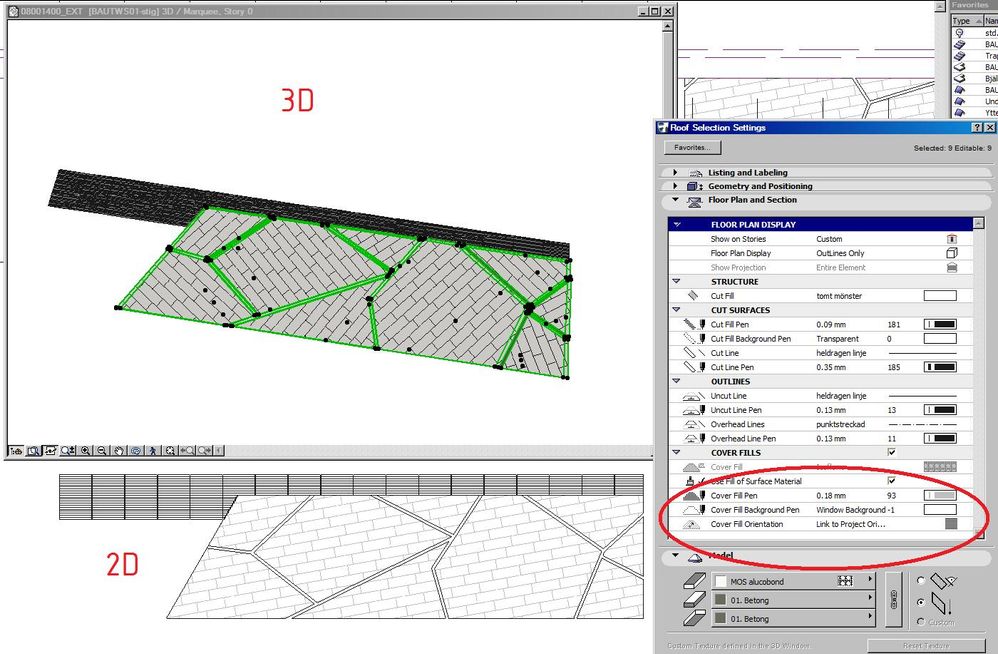Expand the Geometry and Positioning panel
The image size is (998, 654).
coord(675,186)
